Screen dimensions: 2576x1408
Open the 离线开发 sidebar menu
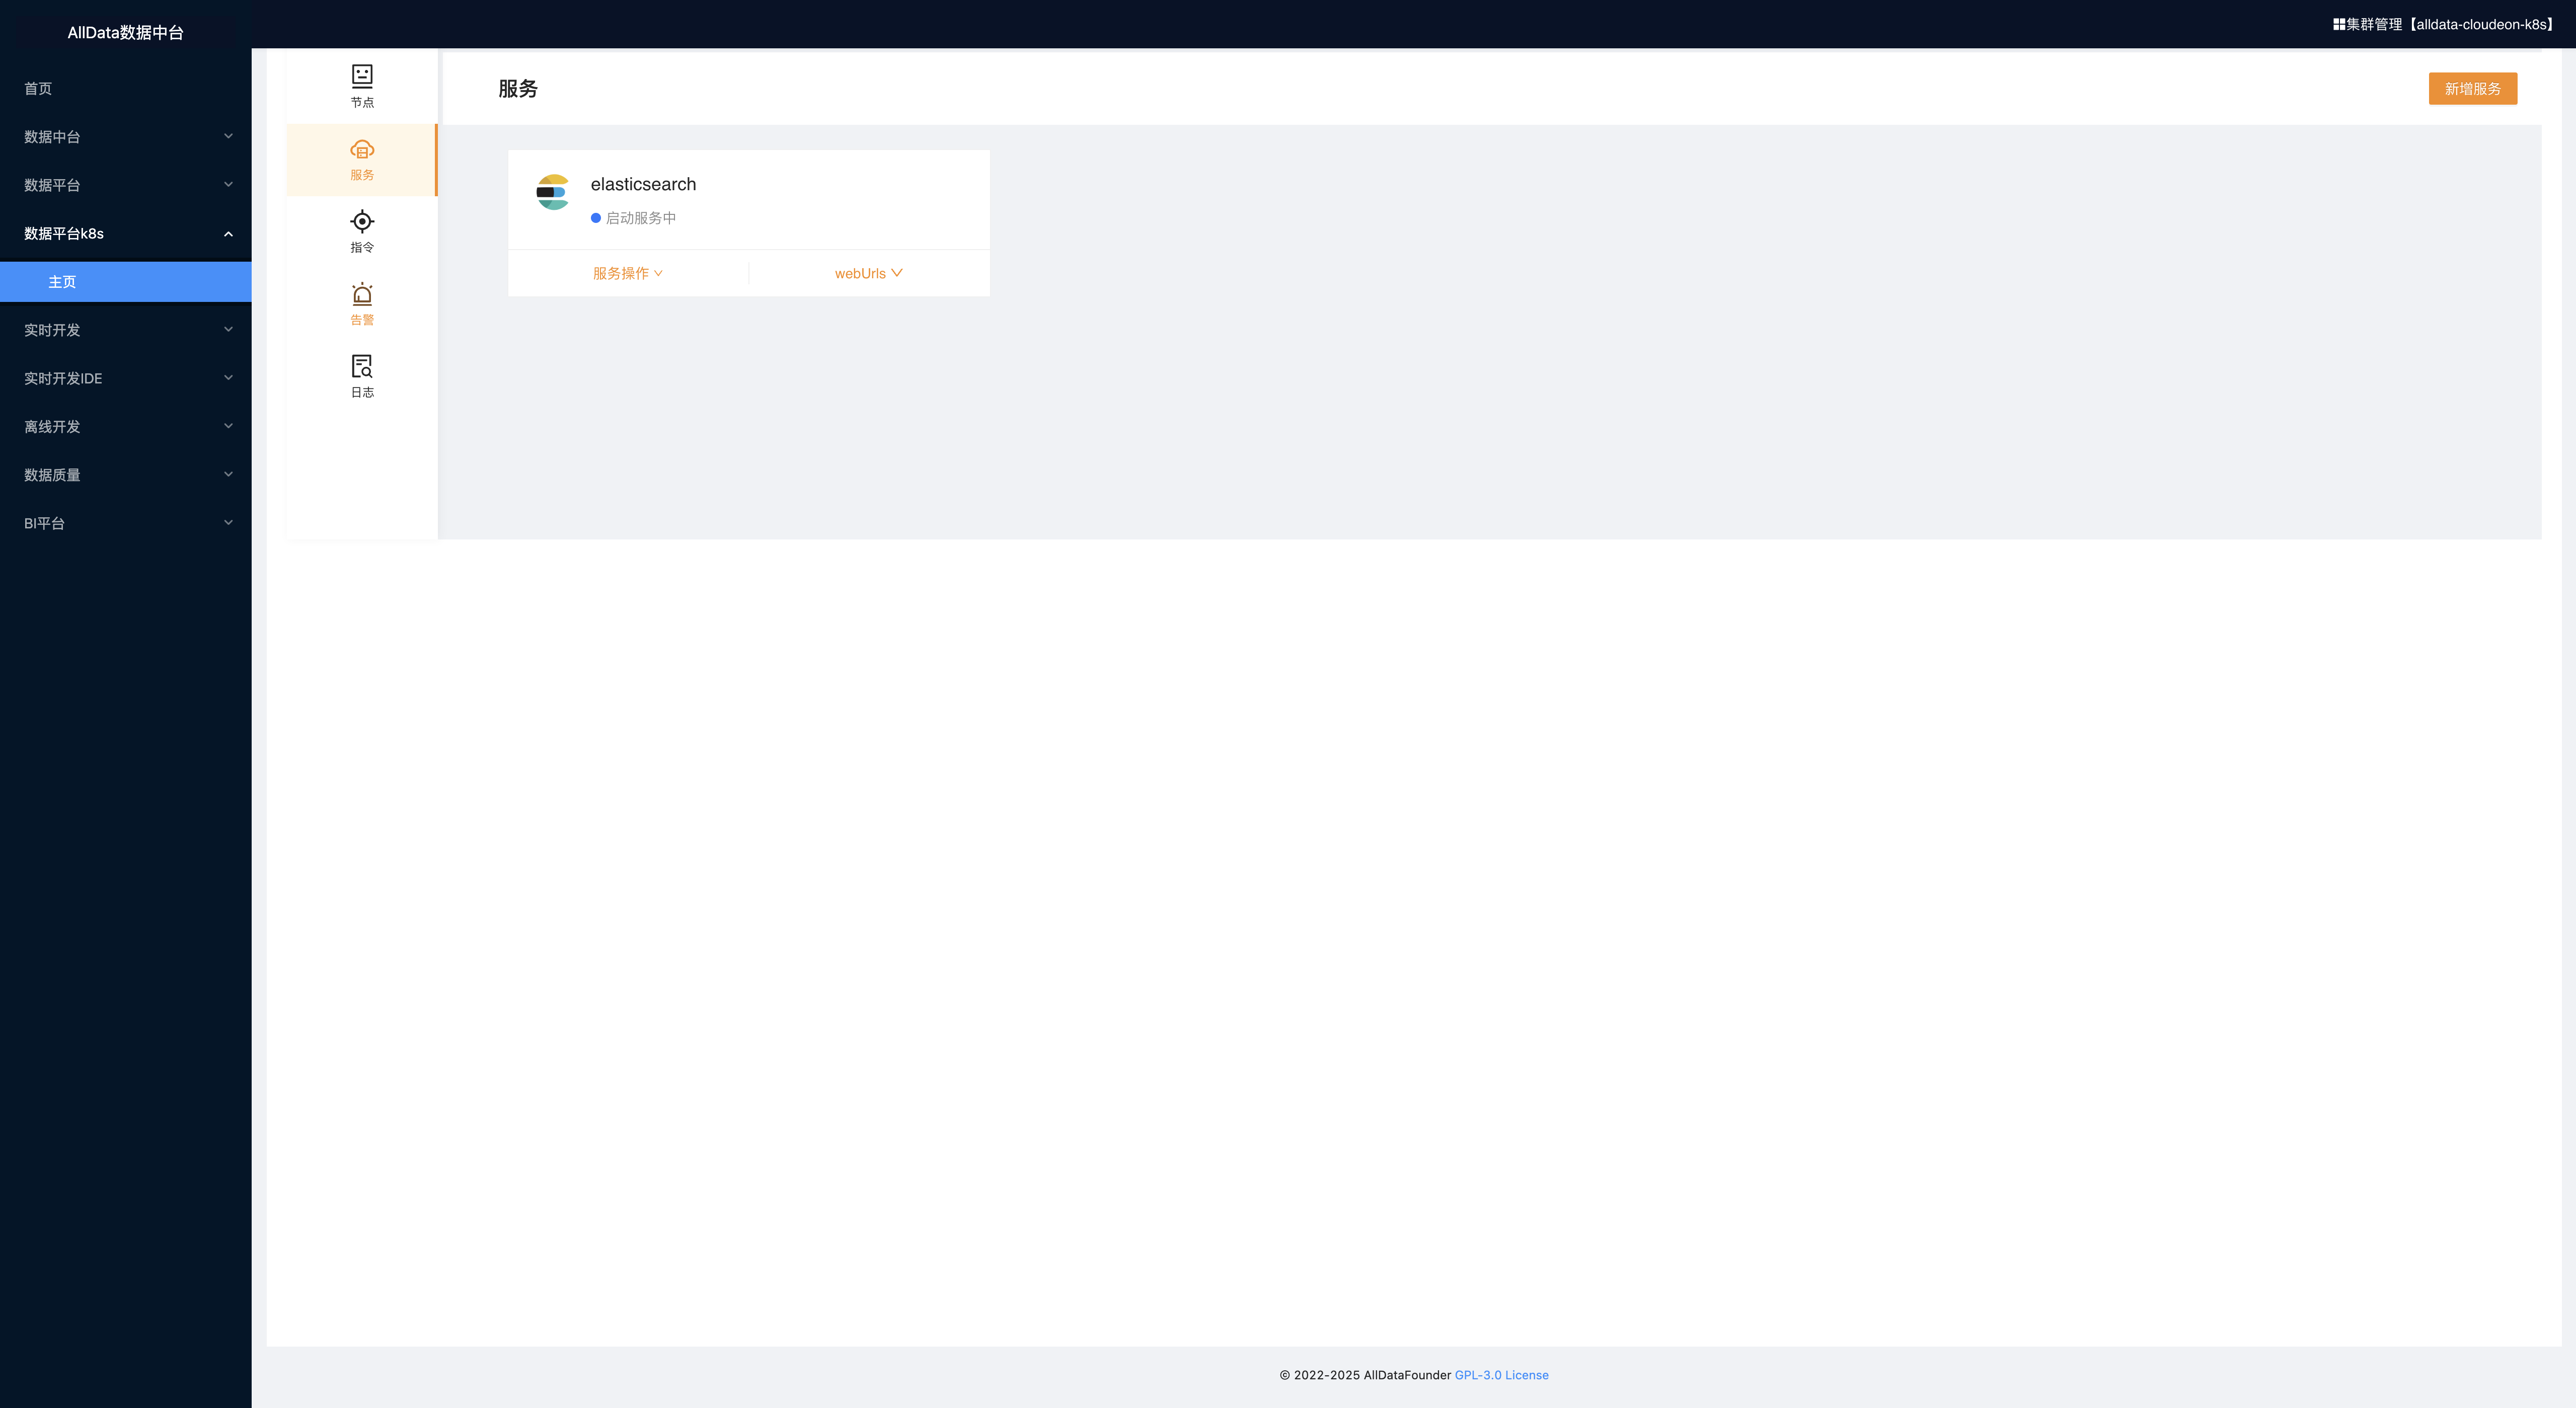point(126,426)
